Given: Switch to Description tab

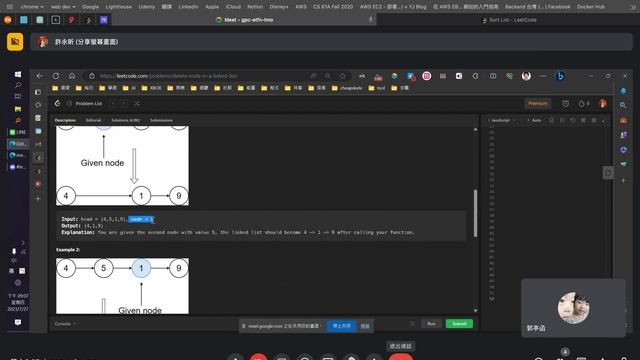Looking at the screenshot, I should click(x=65, y=120).
